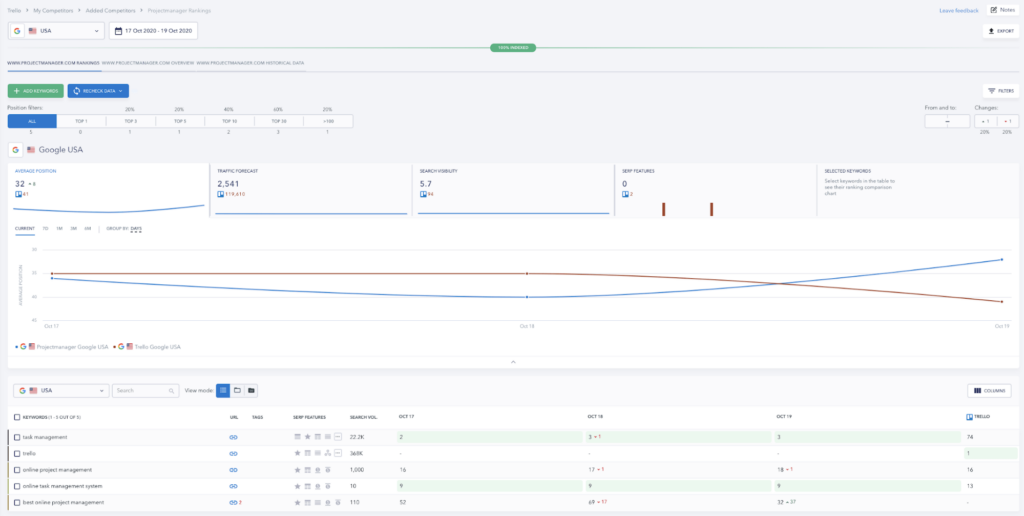Viewport: 1024px width, 516px height.
Task: Open the USA dropdown above the keywords table
Action: pyautogui.click(x=61, y=391)
